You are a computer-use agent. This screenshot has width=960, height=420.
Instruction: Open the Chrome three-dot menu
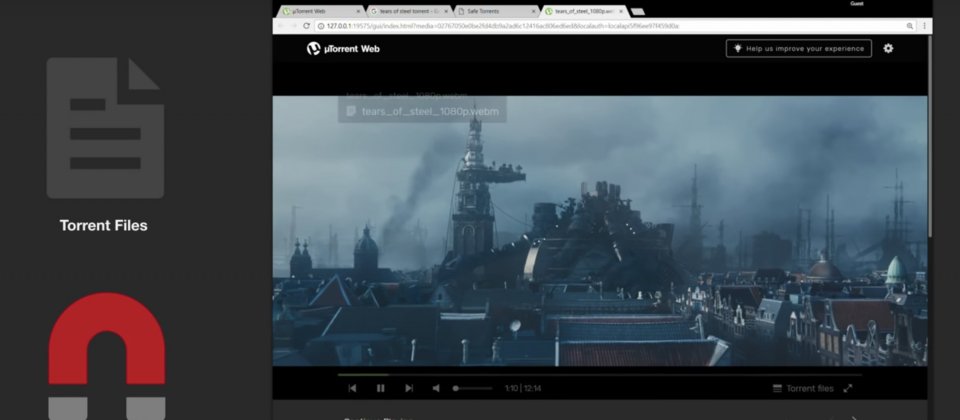coord(924,26)
